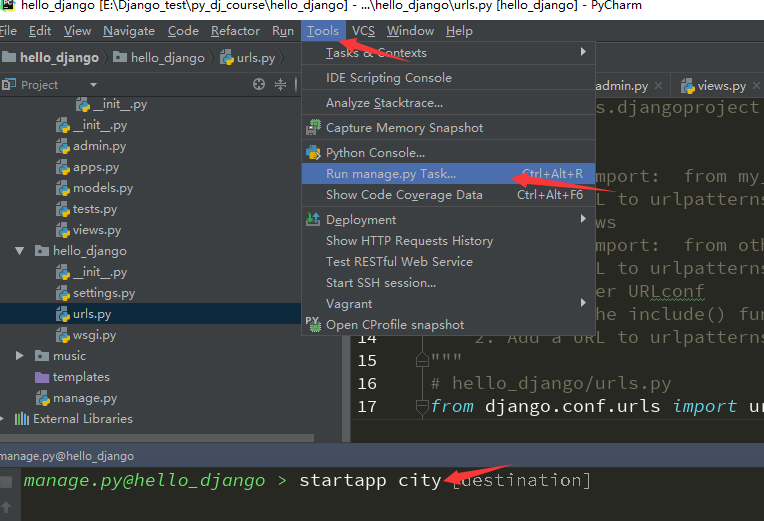This screenshot has height=521, width=764.
Task: Open the Run menu
Action: (x=283, y=31)
